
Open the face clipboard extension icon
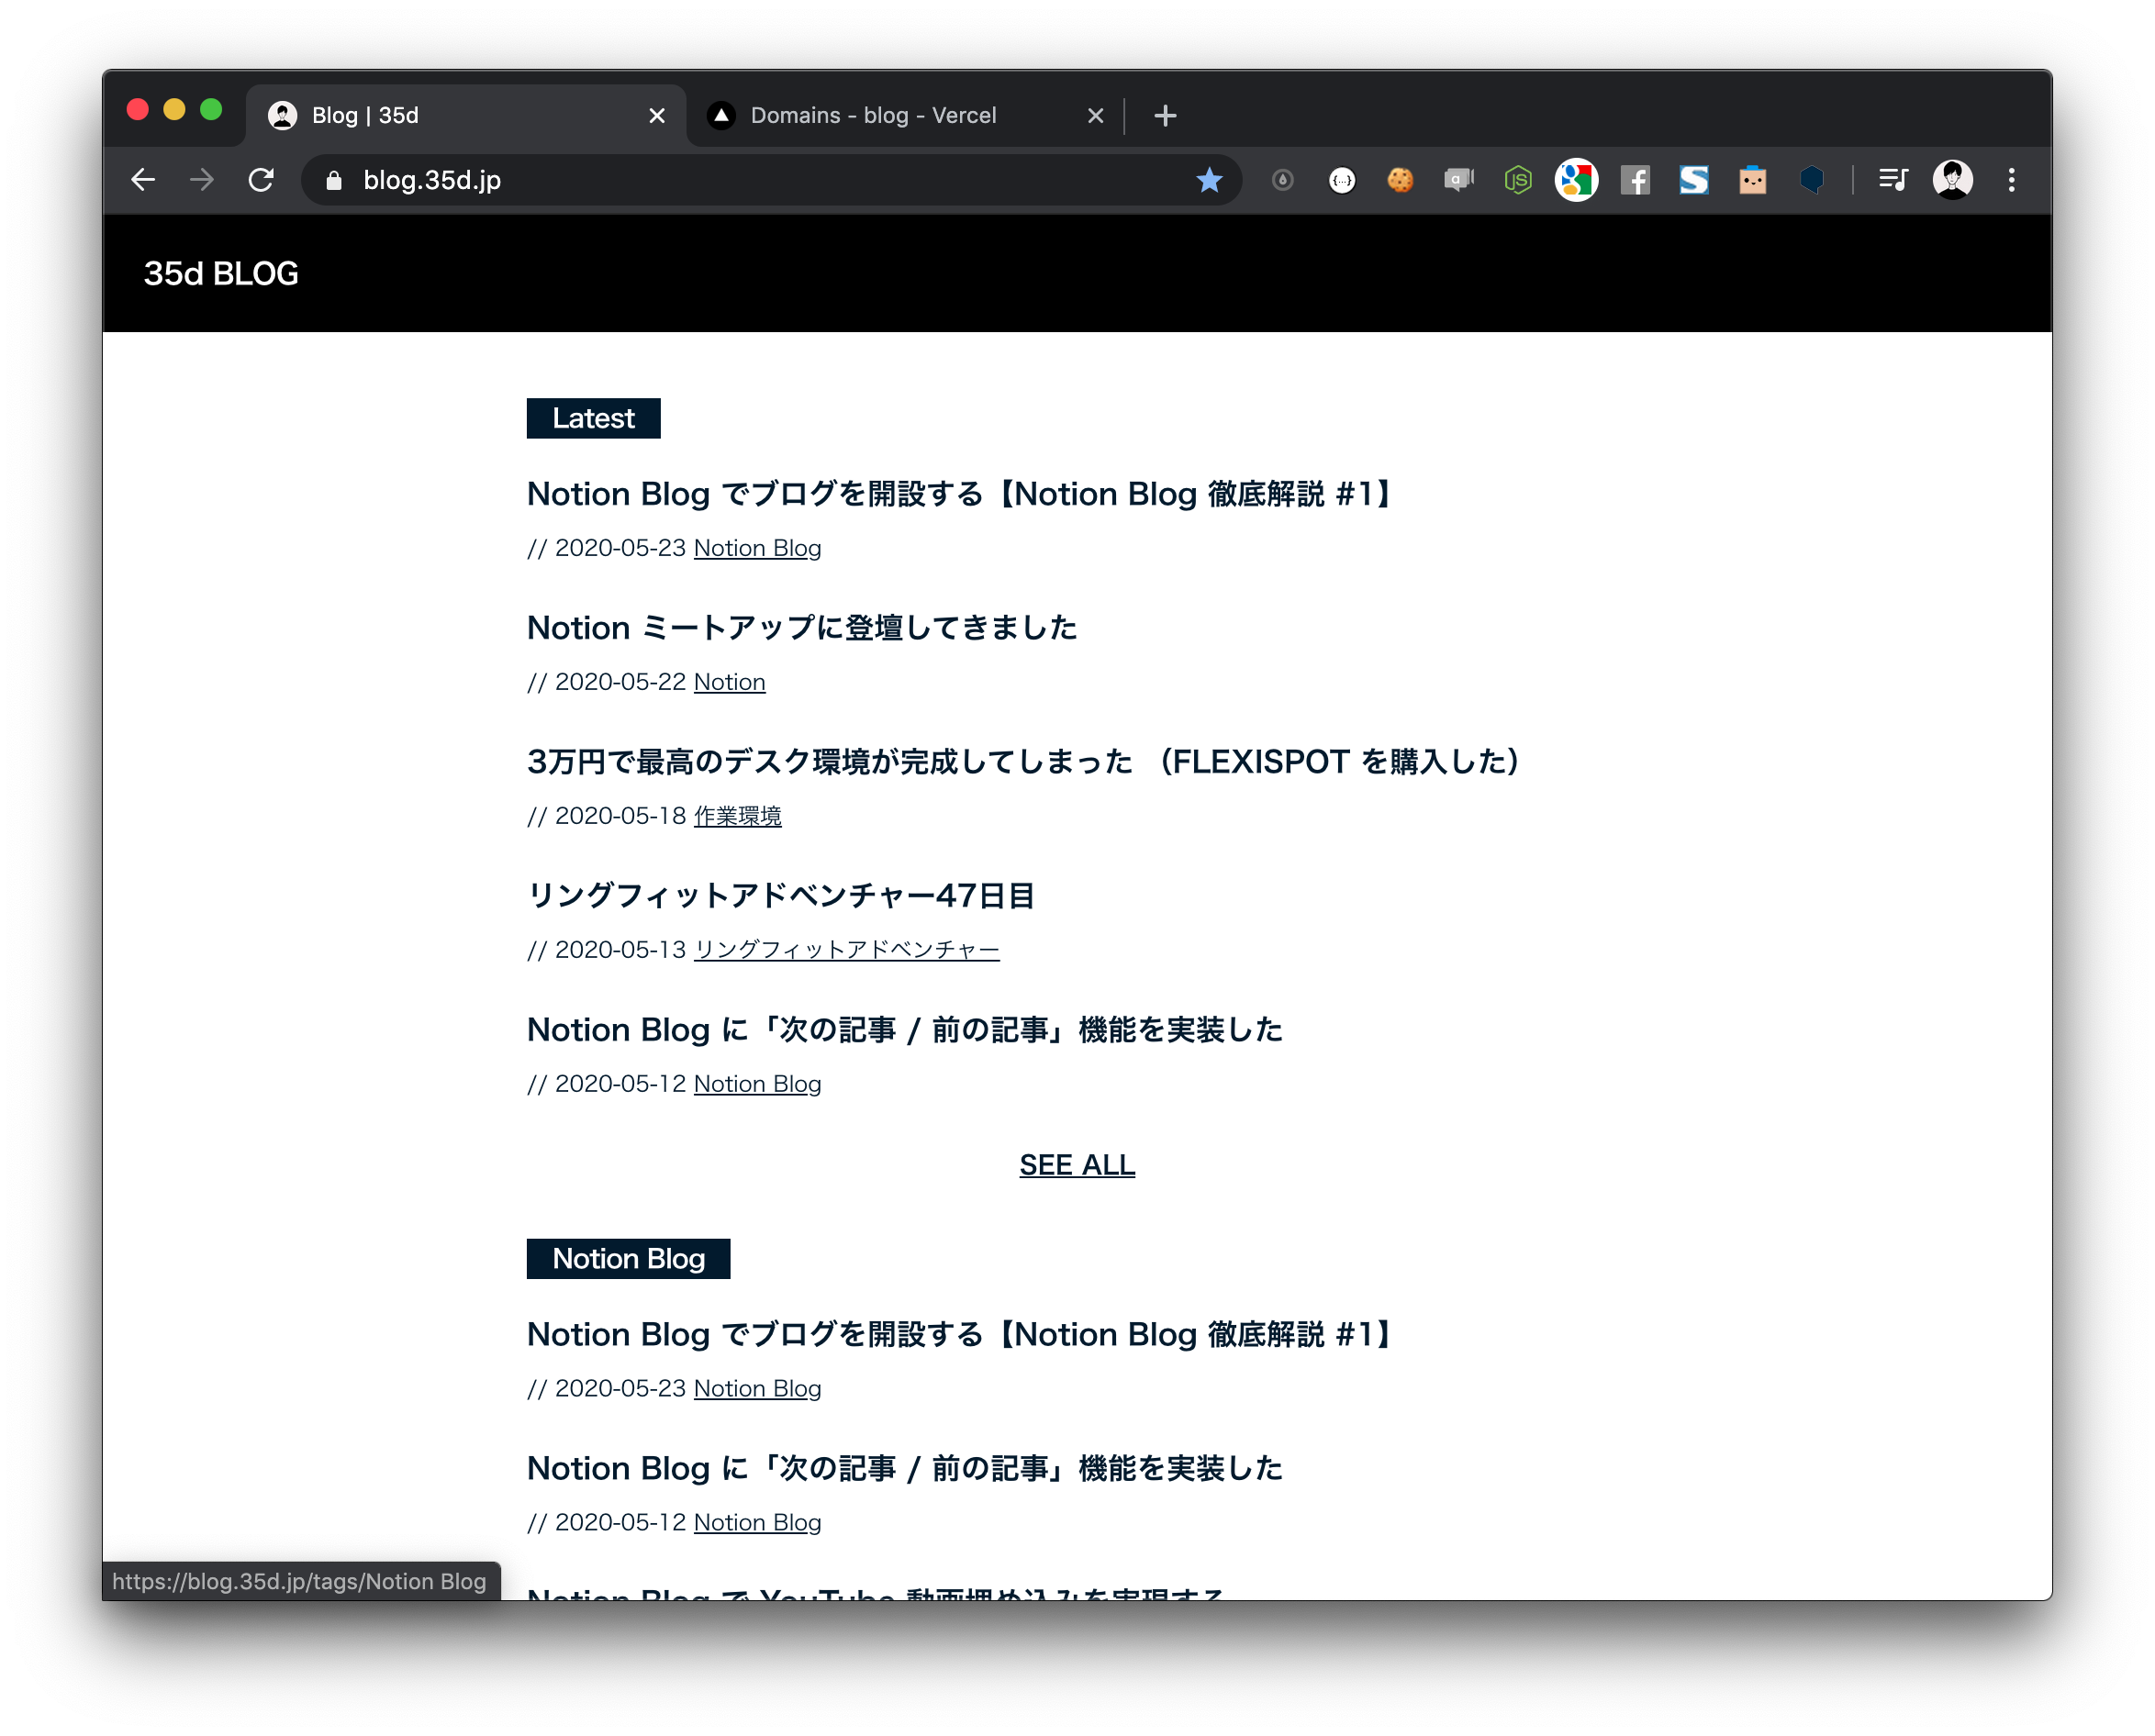[x=1752, y=180]
